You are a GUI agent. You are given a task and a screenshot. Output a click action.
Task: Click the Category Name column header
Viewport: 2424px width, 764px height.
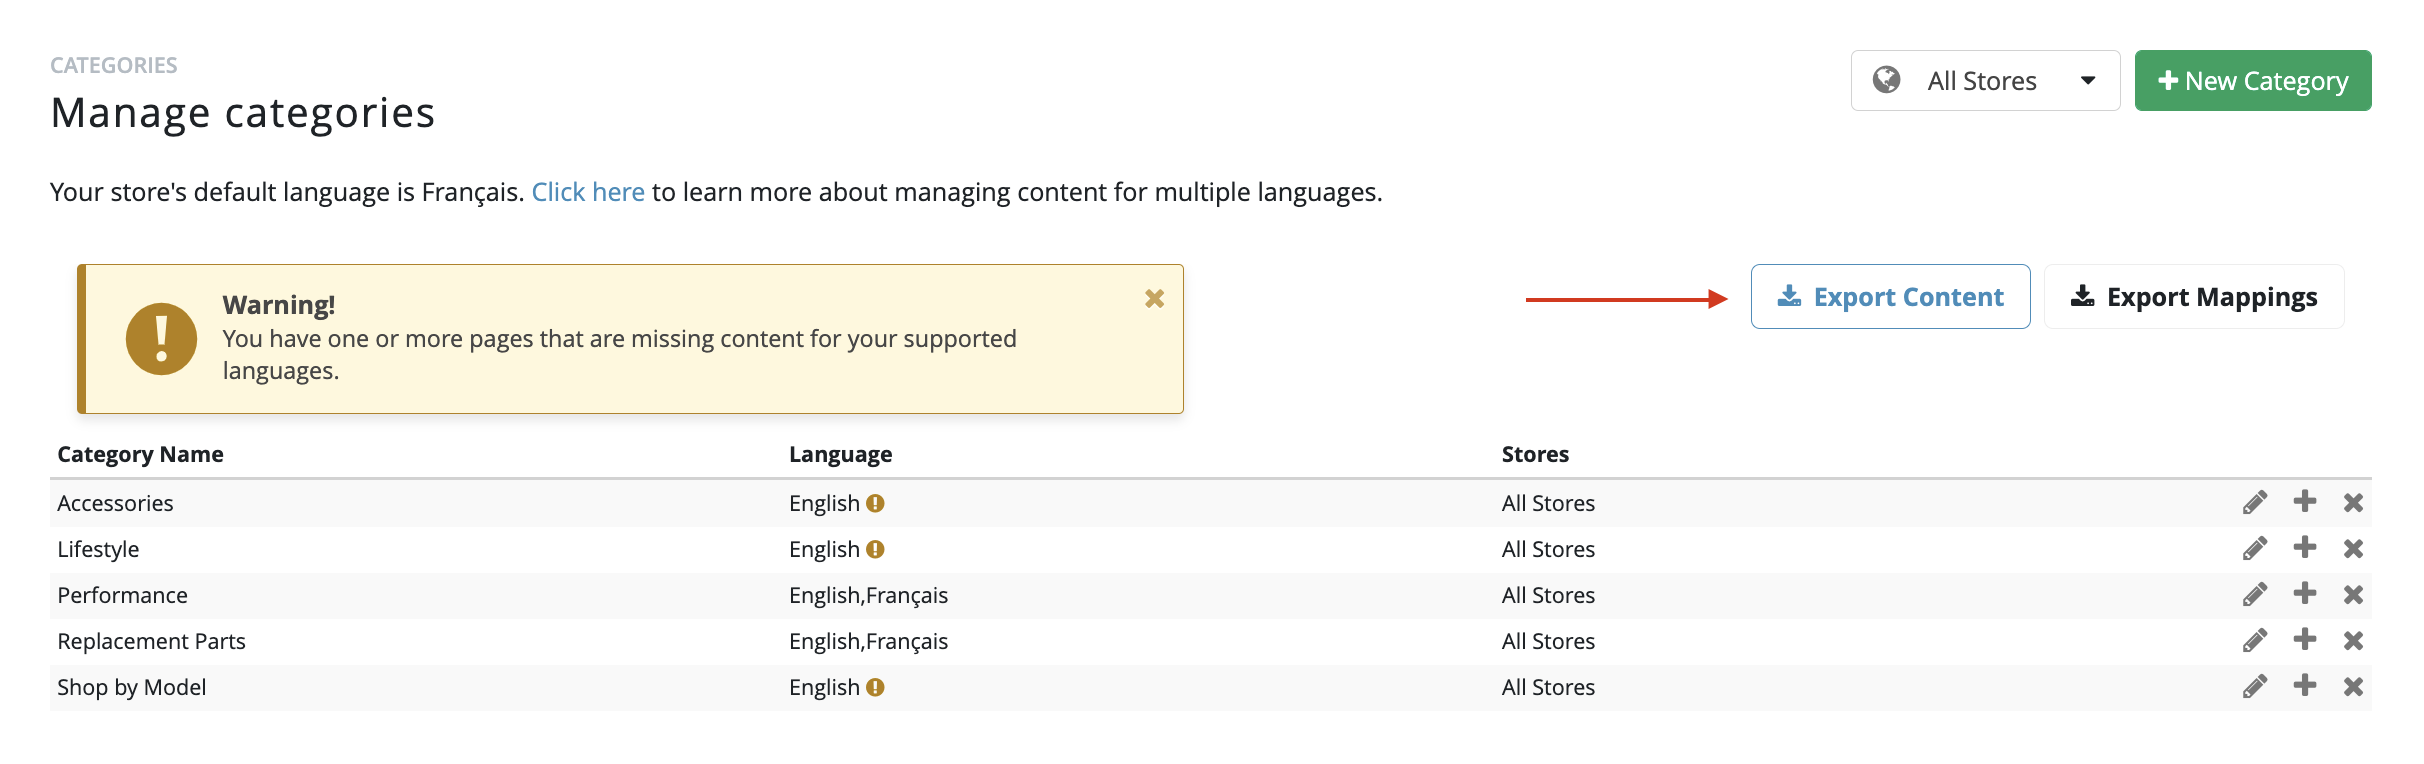tap(140, 454)
